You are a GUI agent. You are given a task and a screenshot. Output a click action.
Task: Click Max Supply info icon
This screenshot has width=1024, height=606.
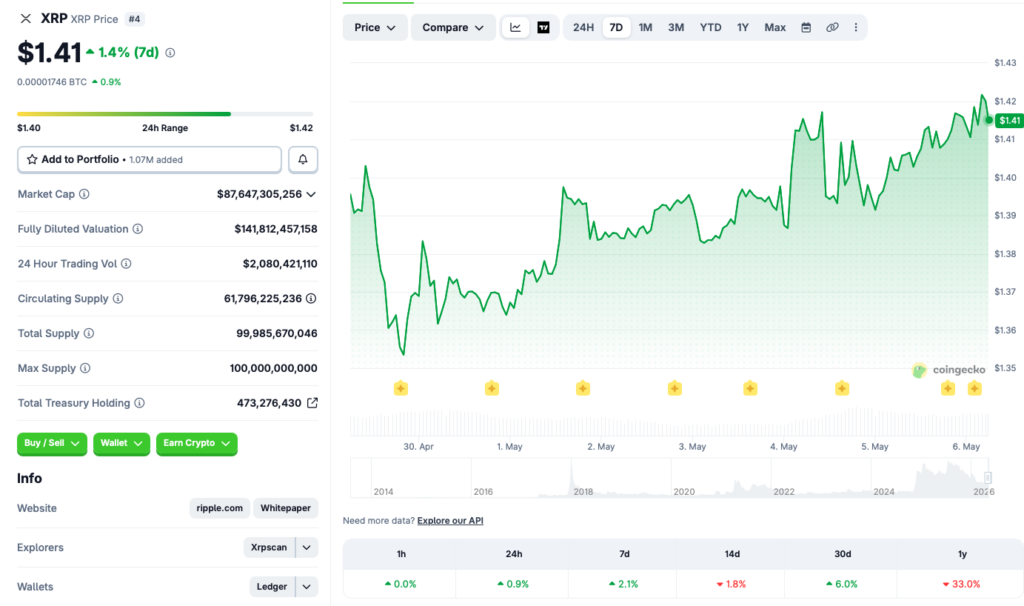(x=85, y=368)
